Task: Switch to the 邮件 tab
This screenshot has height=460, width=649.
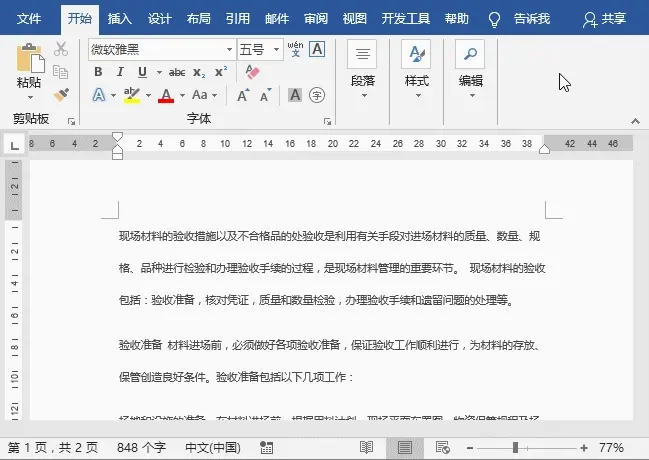Action: pos(277,19)
